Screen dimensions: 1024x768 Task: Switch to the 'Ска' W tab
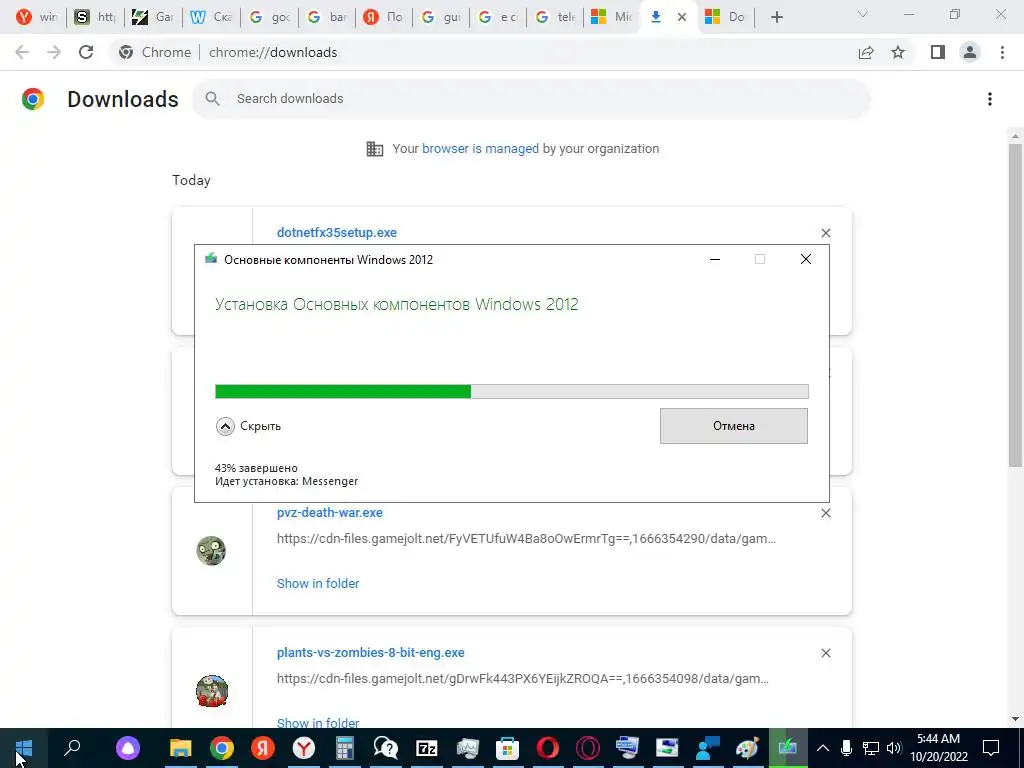(210, 17)
